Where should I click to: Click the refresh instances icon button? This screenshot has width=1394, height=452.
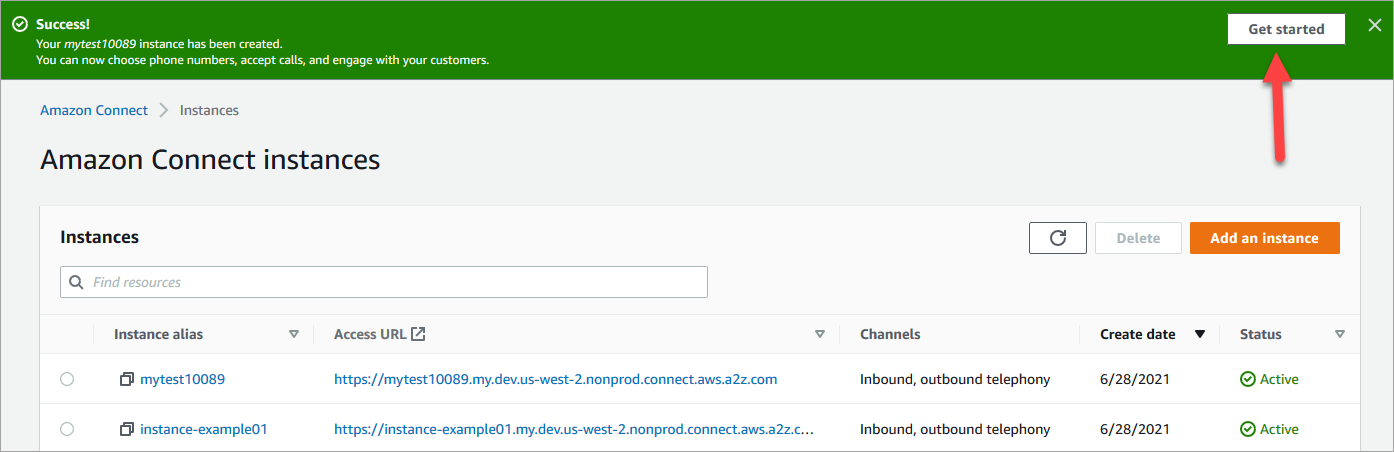1057,238
